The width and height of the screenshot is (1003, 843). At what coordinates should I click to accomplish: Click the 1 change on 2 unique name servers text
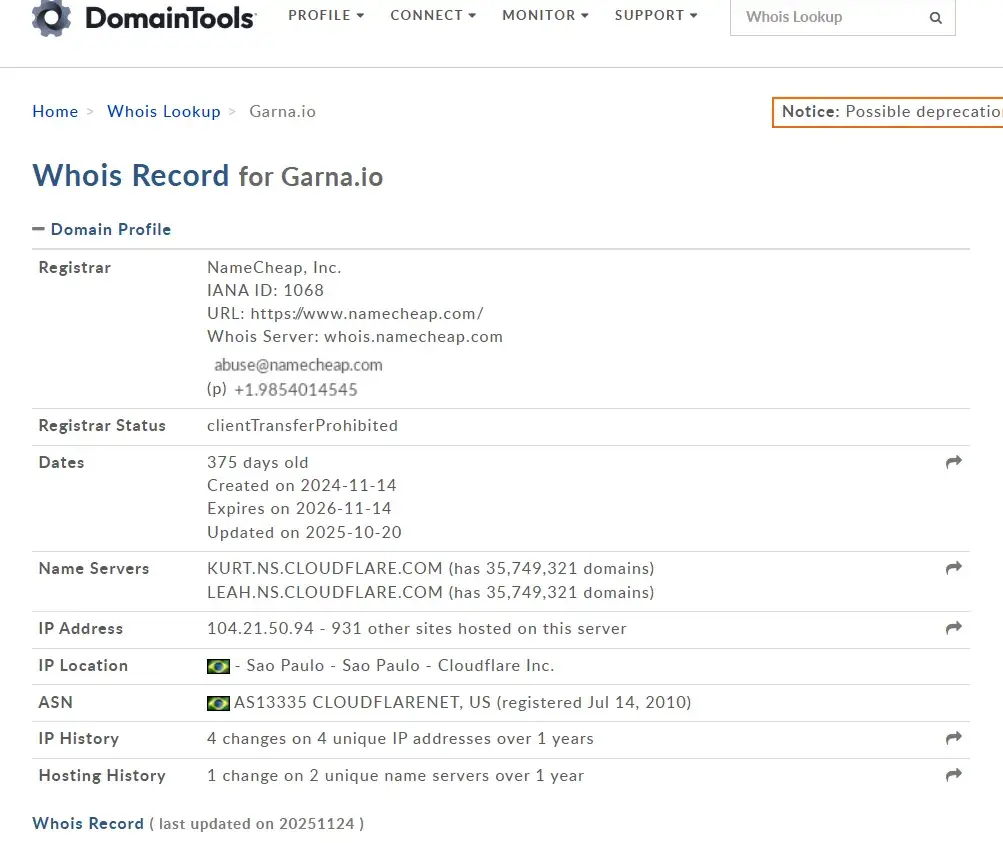coord(395,776)
